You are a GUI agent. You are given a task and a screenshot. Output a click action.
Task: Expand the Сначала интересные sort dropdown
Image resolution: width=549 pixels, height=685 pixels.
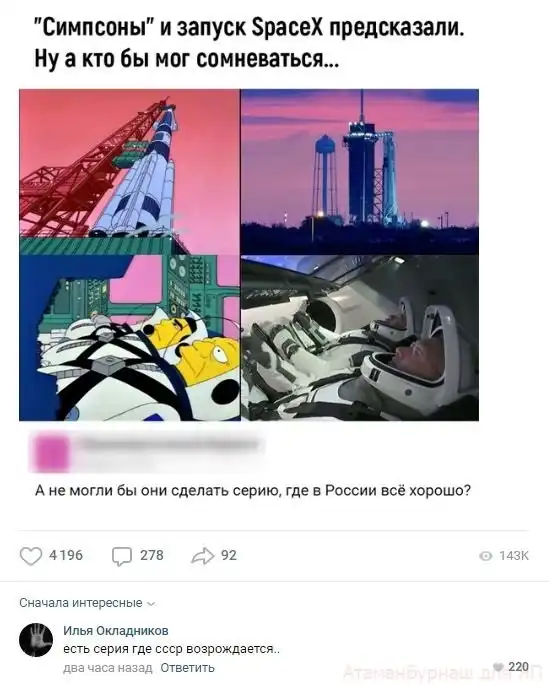[87, 603]
